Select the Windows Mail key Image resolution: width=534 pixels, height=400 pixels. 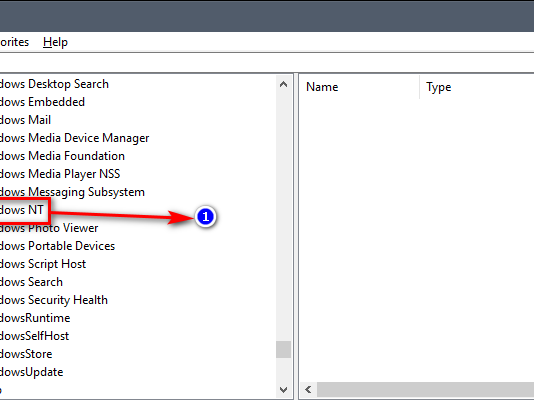pos(26,120)
